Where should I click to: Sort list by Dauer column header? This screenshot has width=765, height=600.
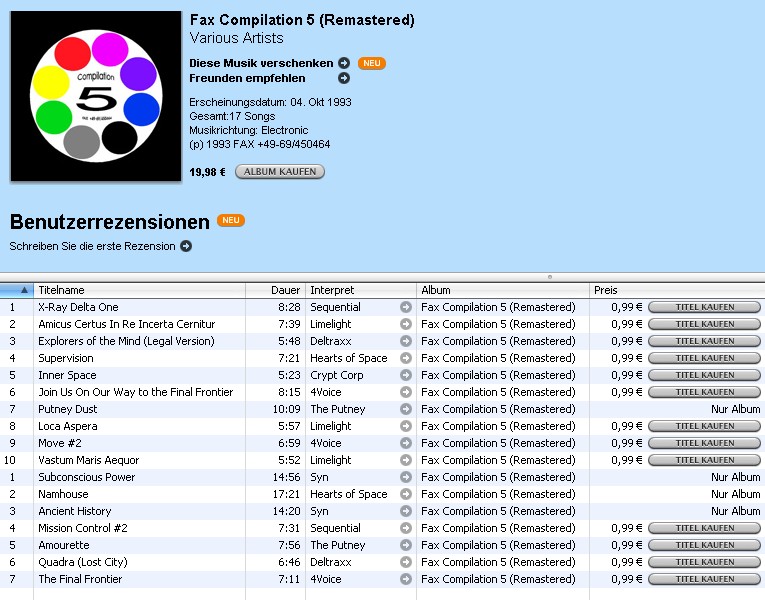tap(276, 290)
